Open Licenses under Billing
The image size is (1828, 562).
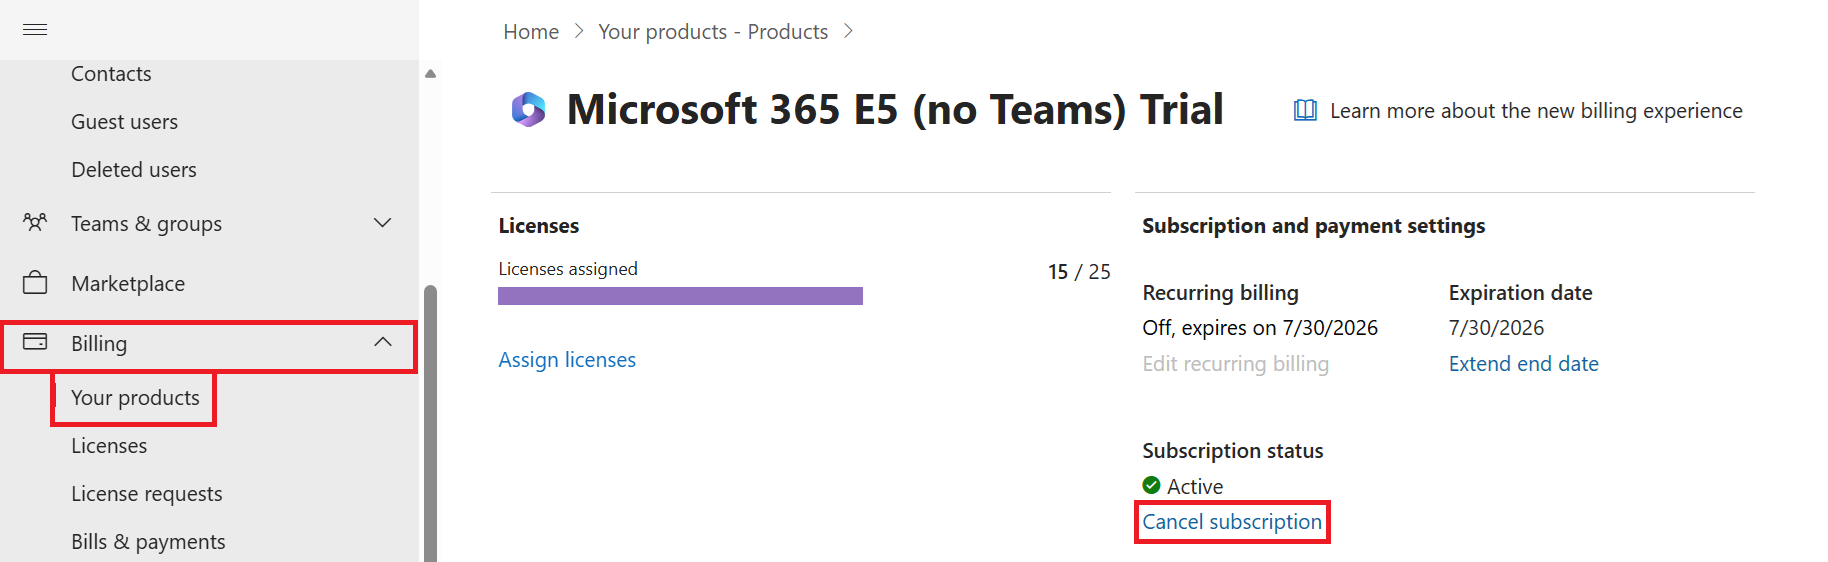coord(109,446)
